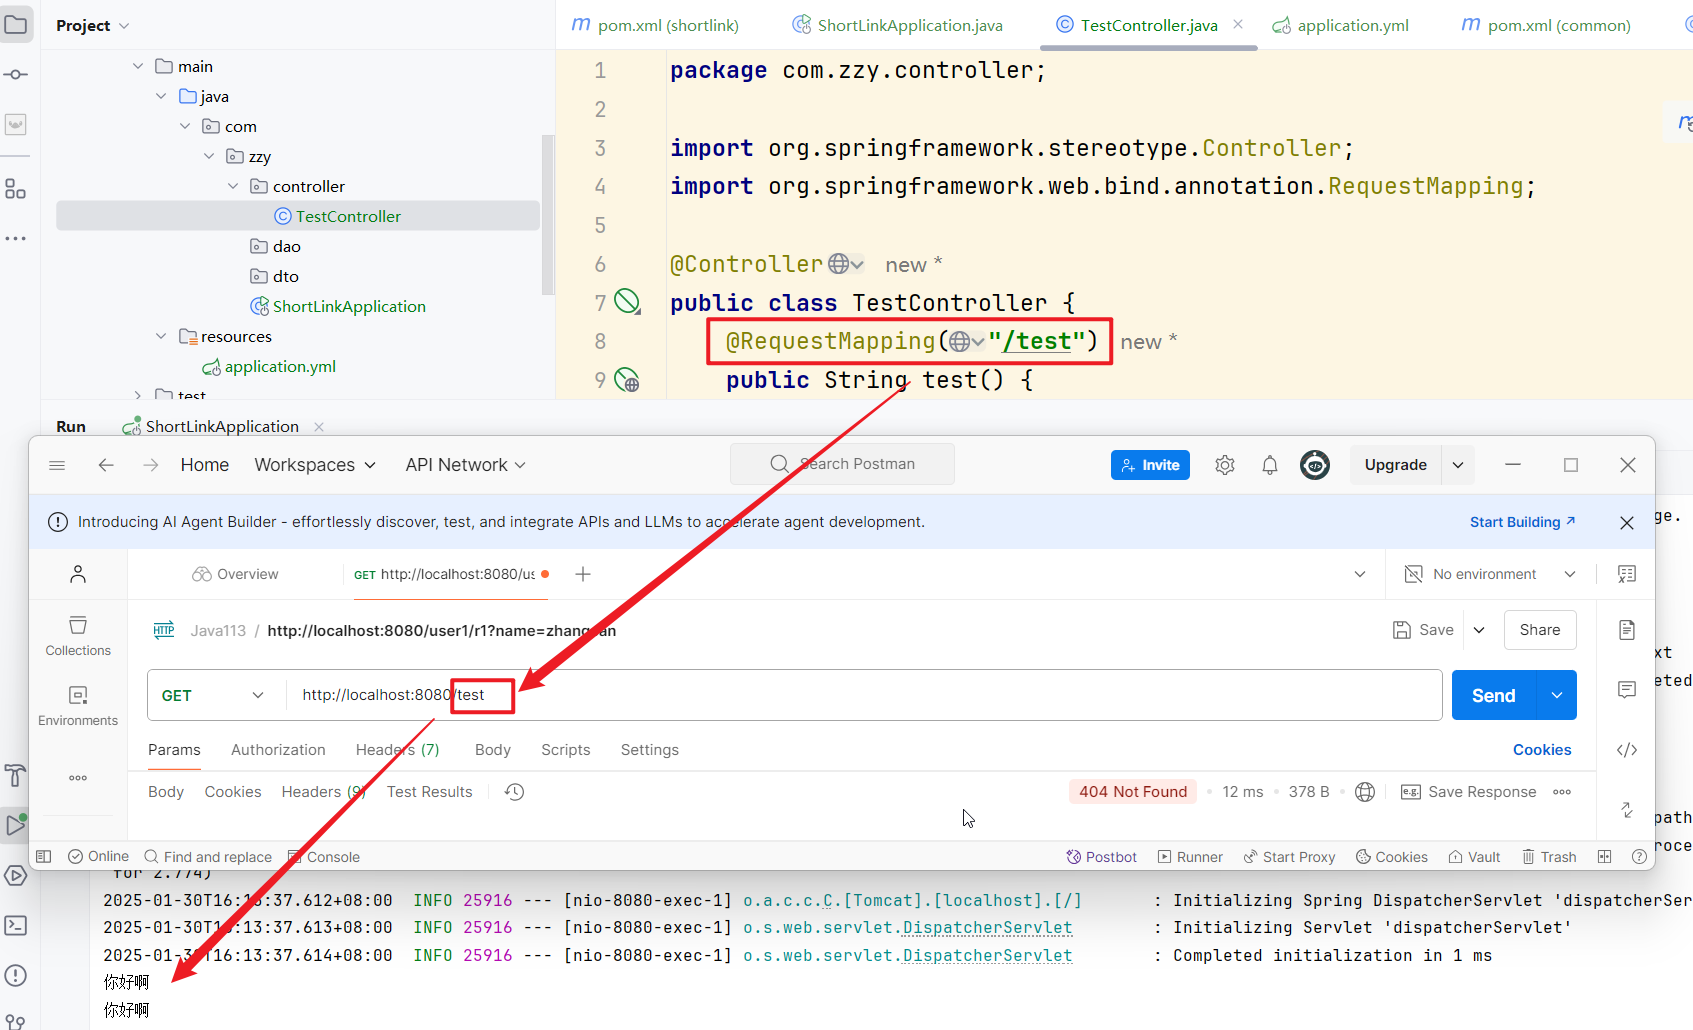Viewport: 1693px width, 1030px height.
Task: Open the Project tool window folder icon
Action: tap(16, 24)
